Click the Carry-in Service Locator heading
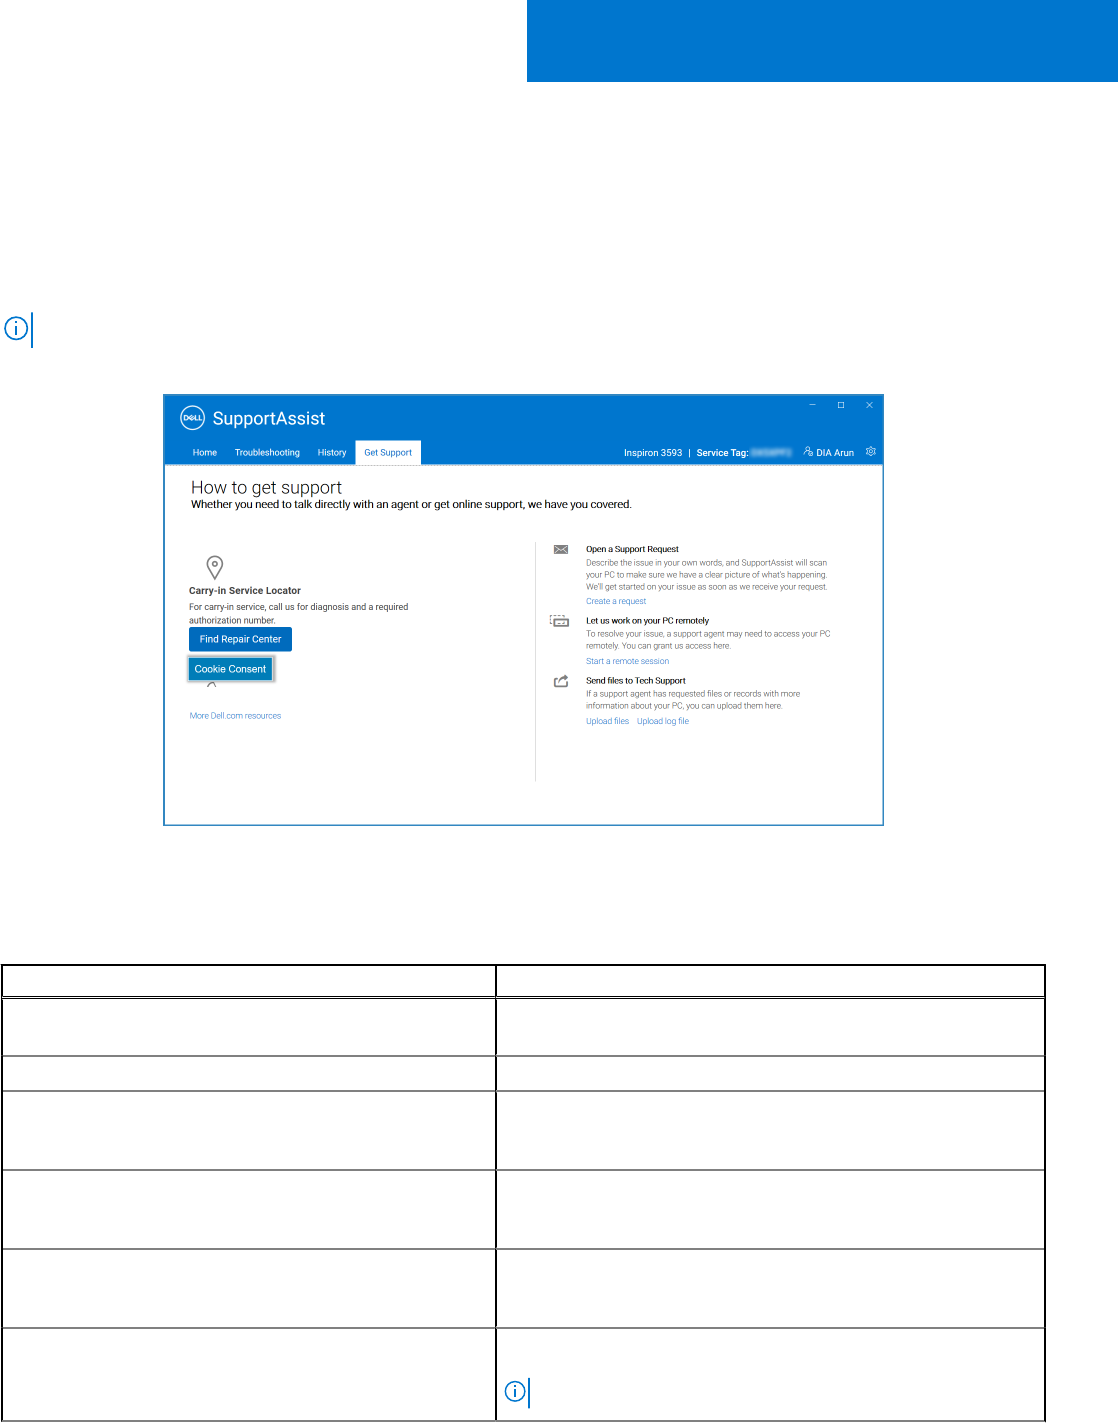The image size is (1118, 1423). tap(245, 591)
